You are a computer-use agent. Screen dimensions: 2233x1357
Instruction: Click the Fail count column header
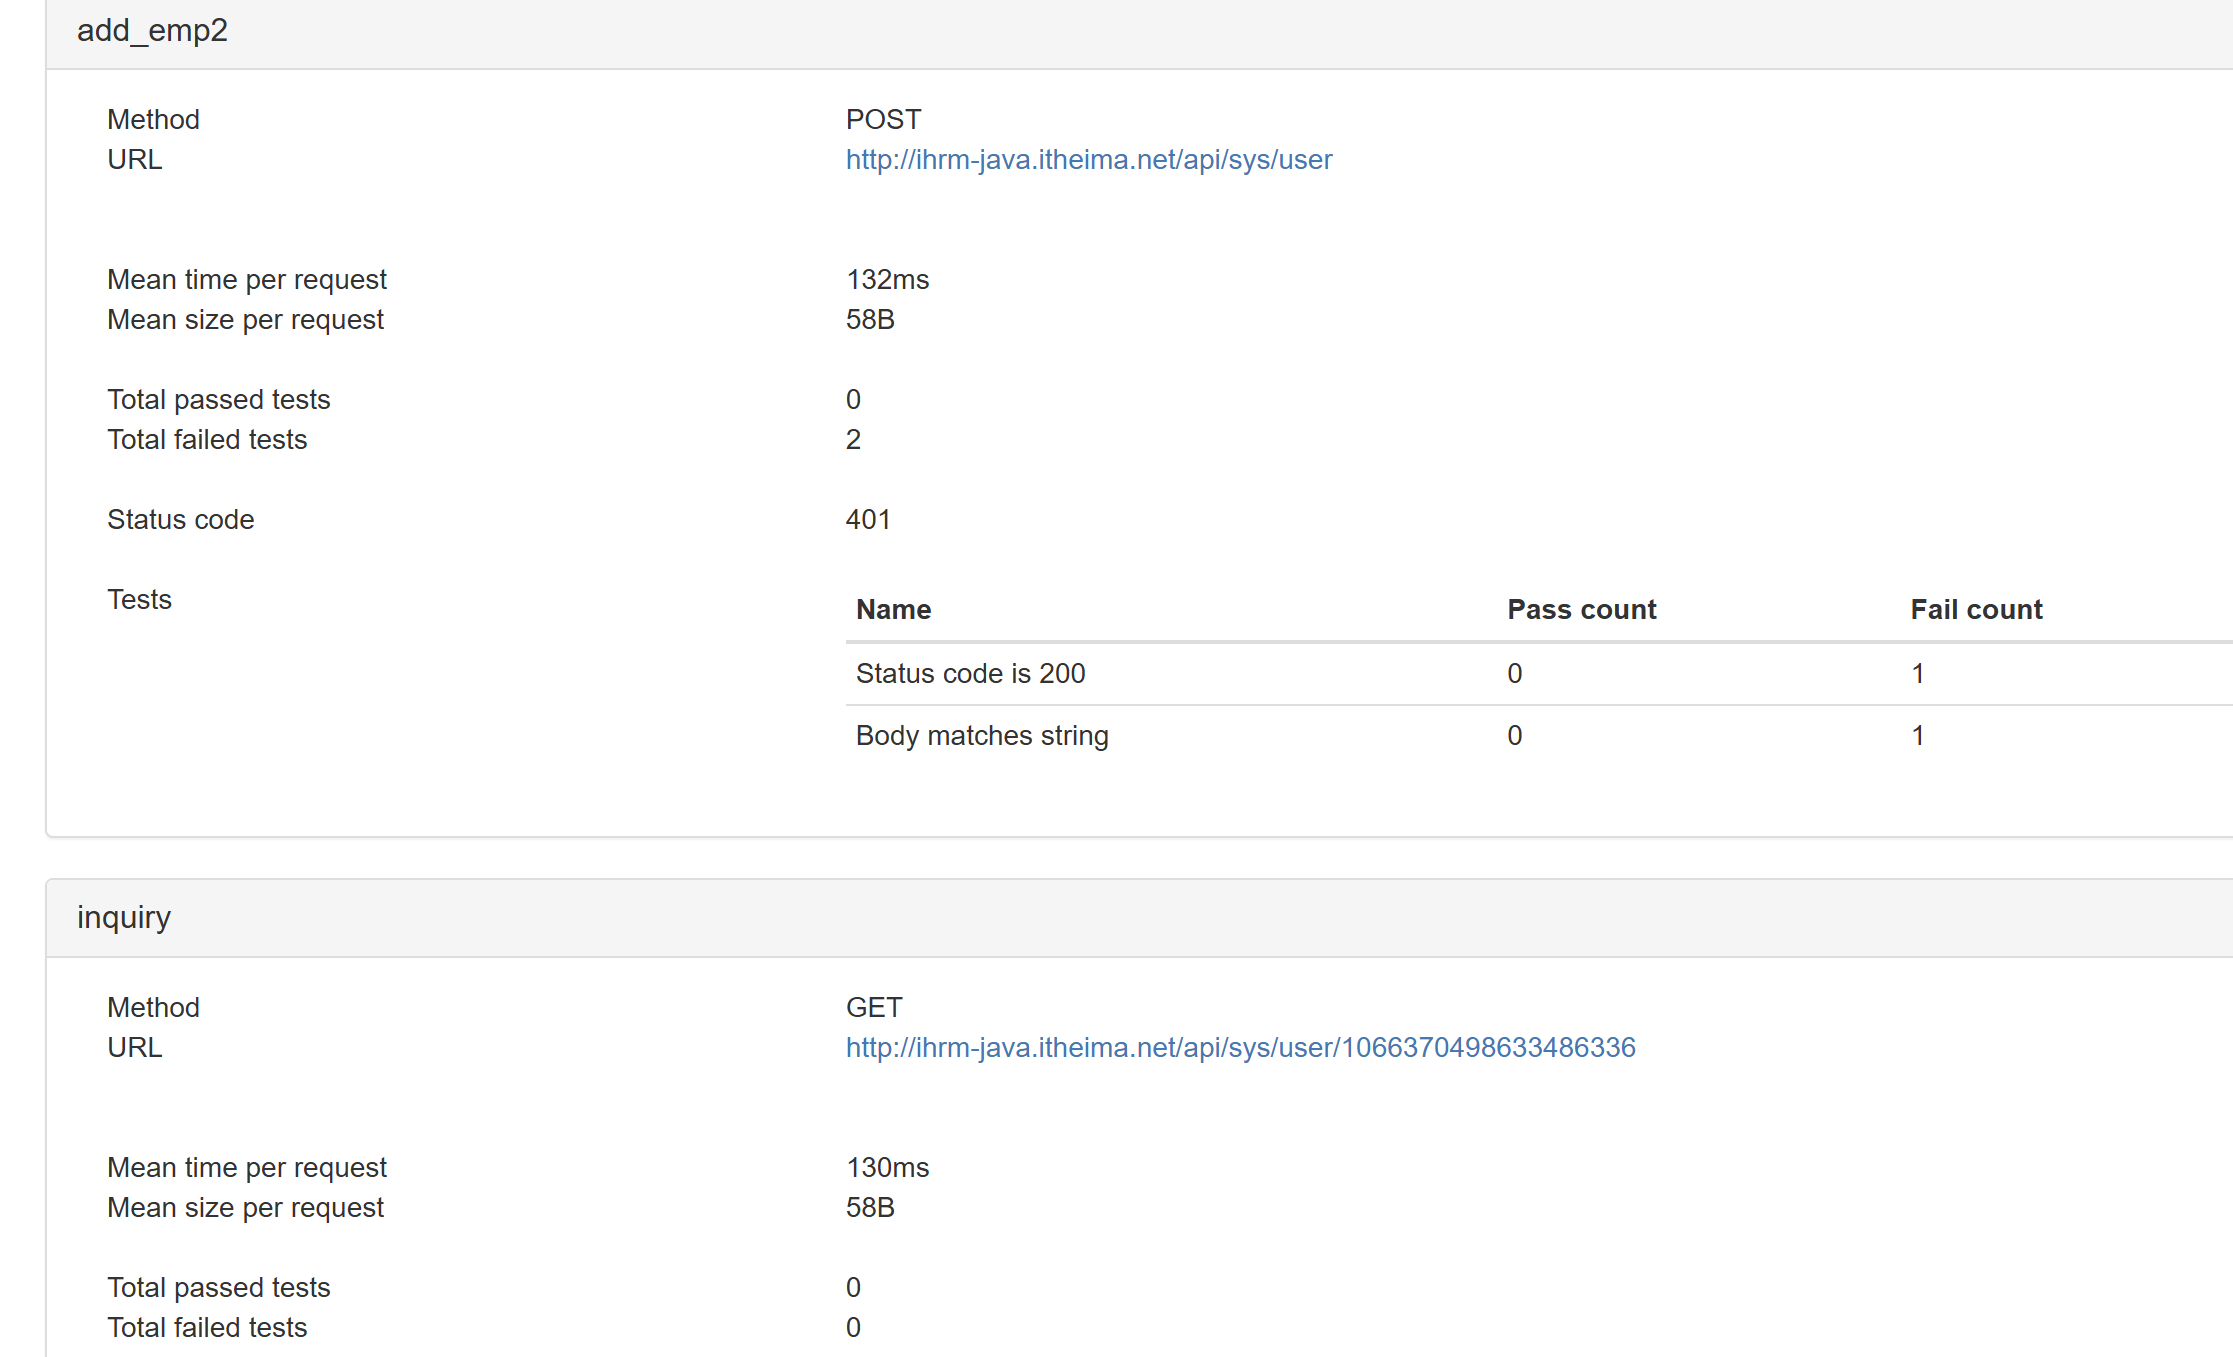click(x=1975, y=609)
